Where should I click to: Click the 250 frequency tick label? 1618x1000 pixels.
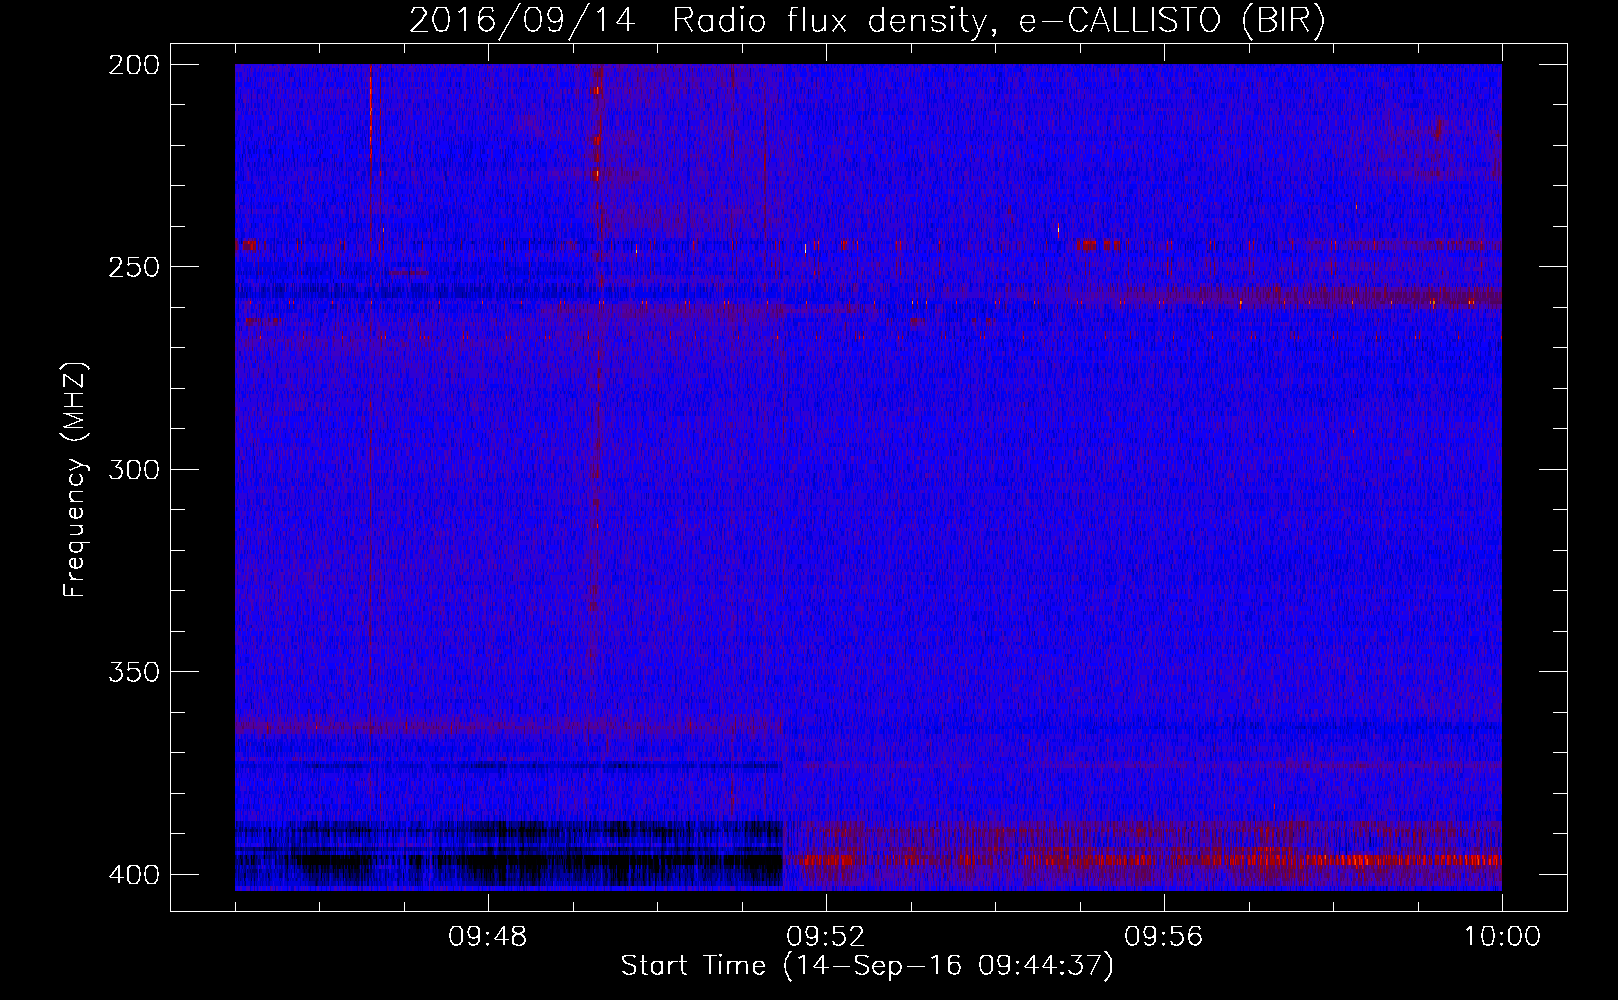(133, 267)
